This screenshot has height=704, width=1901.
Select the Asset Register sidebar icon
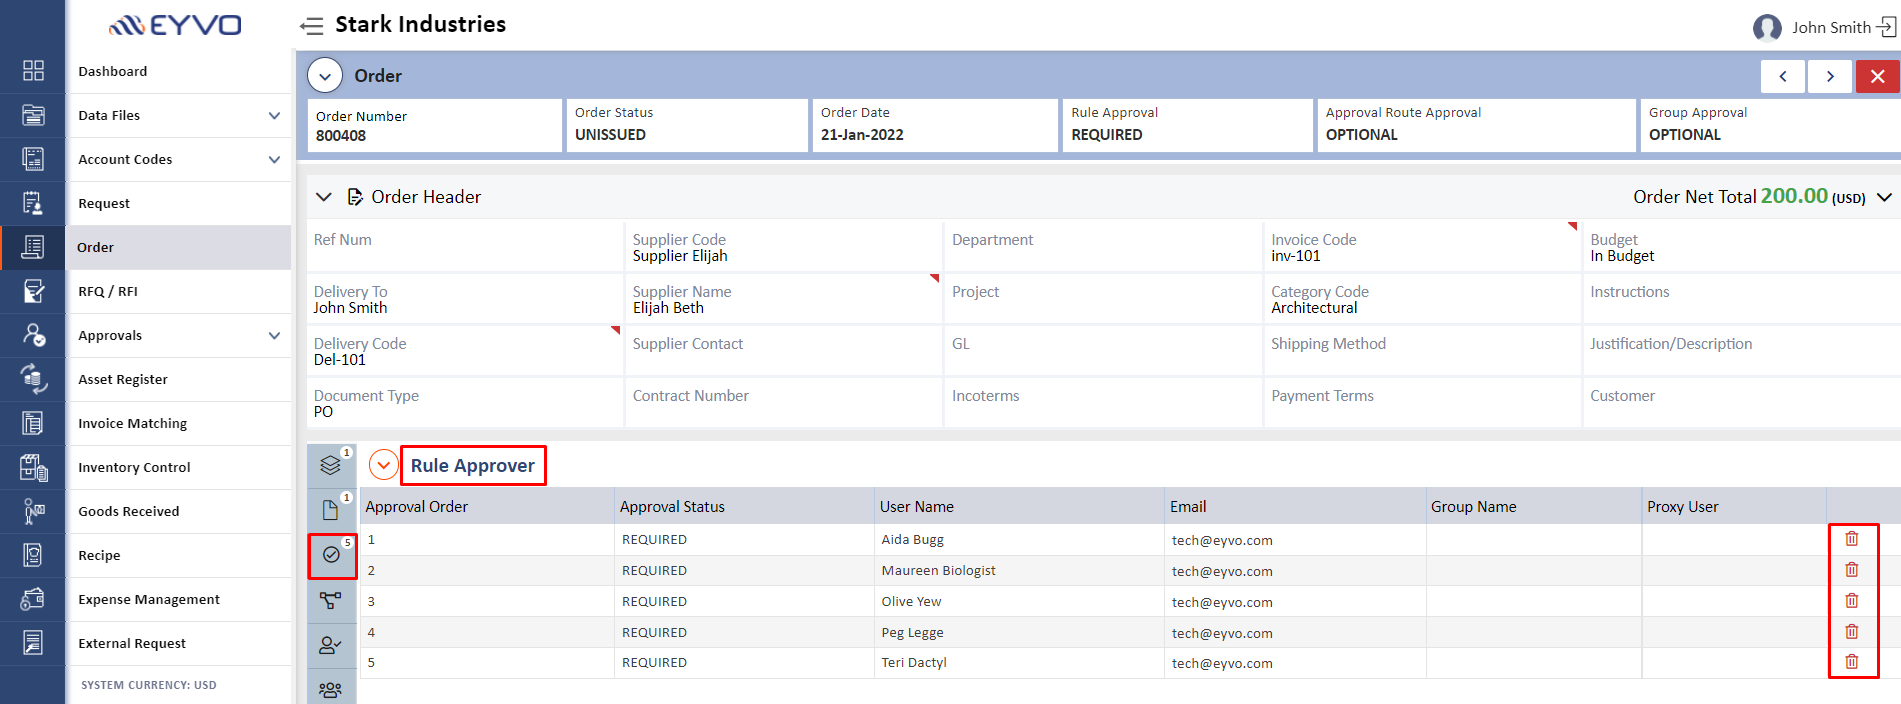point(33,379)
